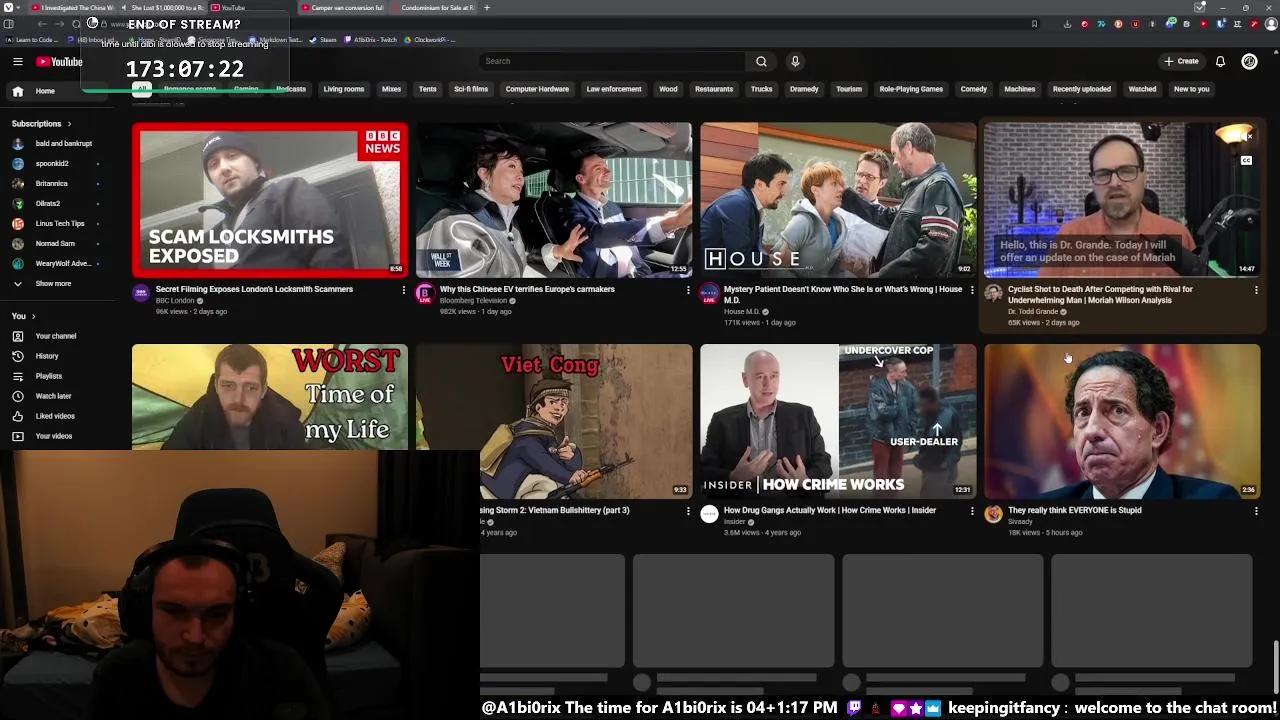Open the Vivaldi browser menu icon
The image size is (1280, 720).
(x=8, y=7)
